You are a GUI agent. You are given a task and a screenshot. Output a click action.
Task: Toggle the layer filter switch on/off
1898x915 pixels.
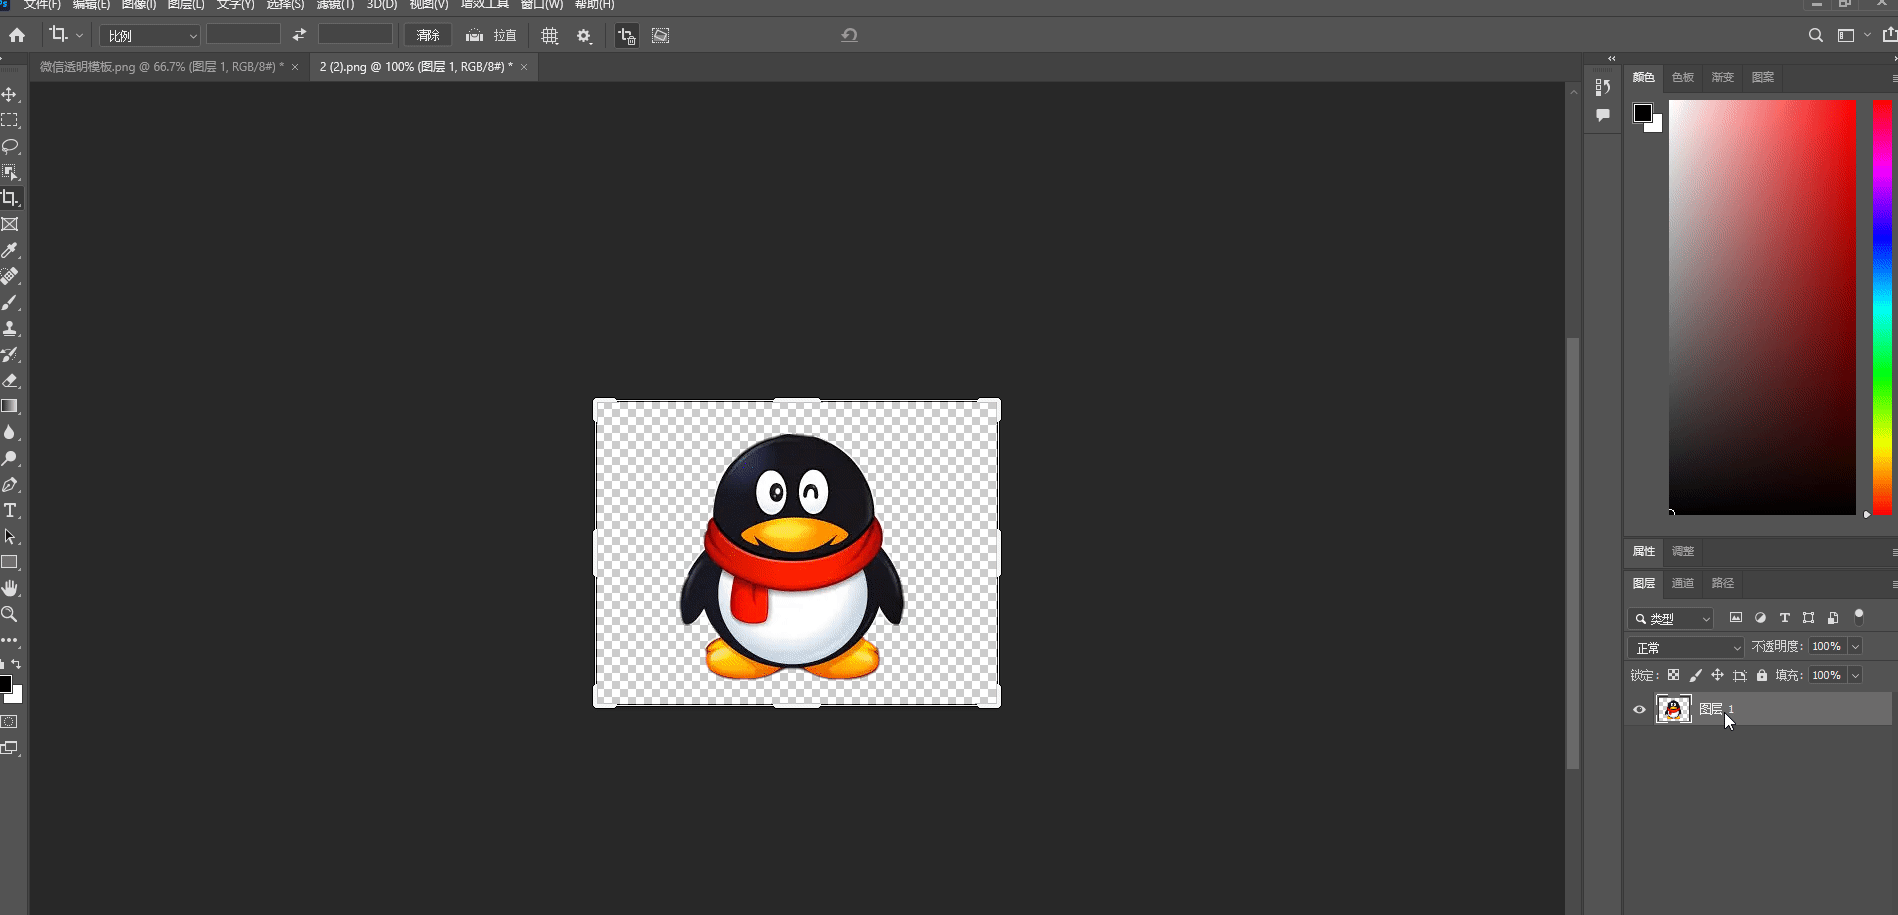point(1859,617)
